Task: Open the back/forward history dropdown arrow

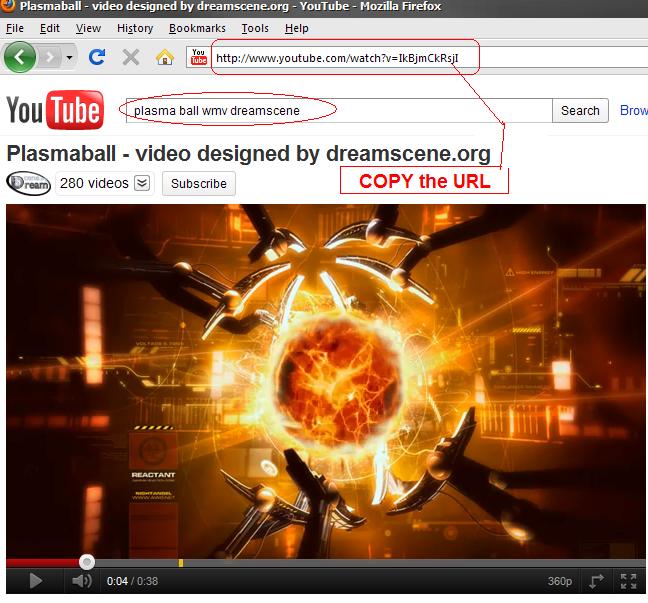Action: coord(69,57)
